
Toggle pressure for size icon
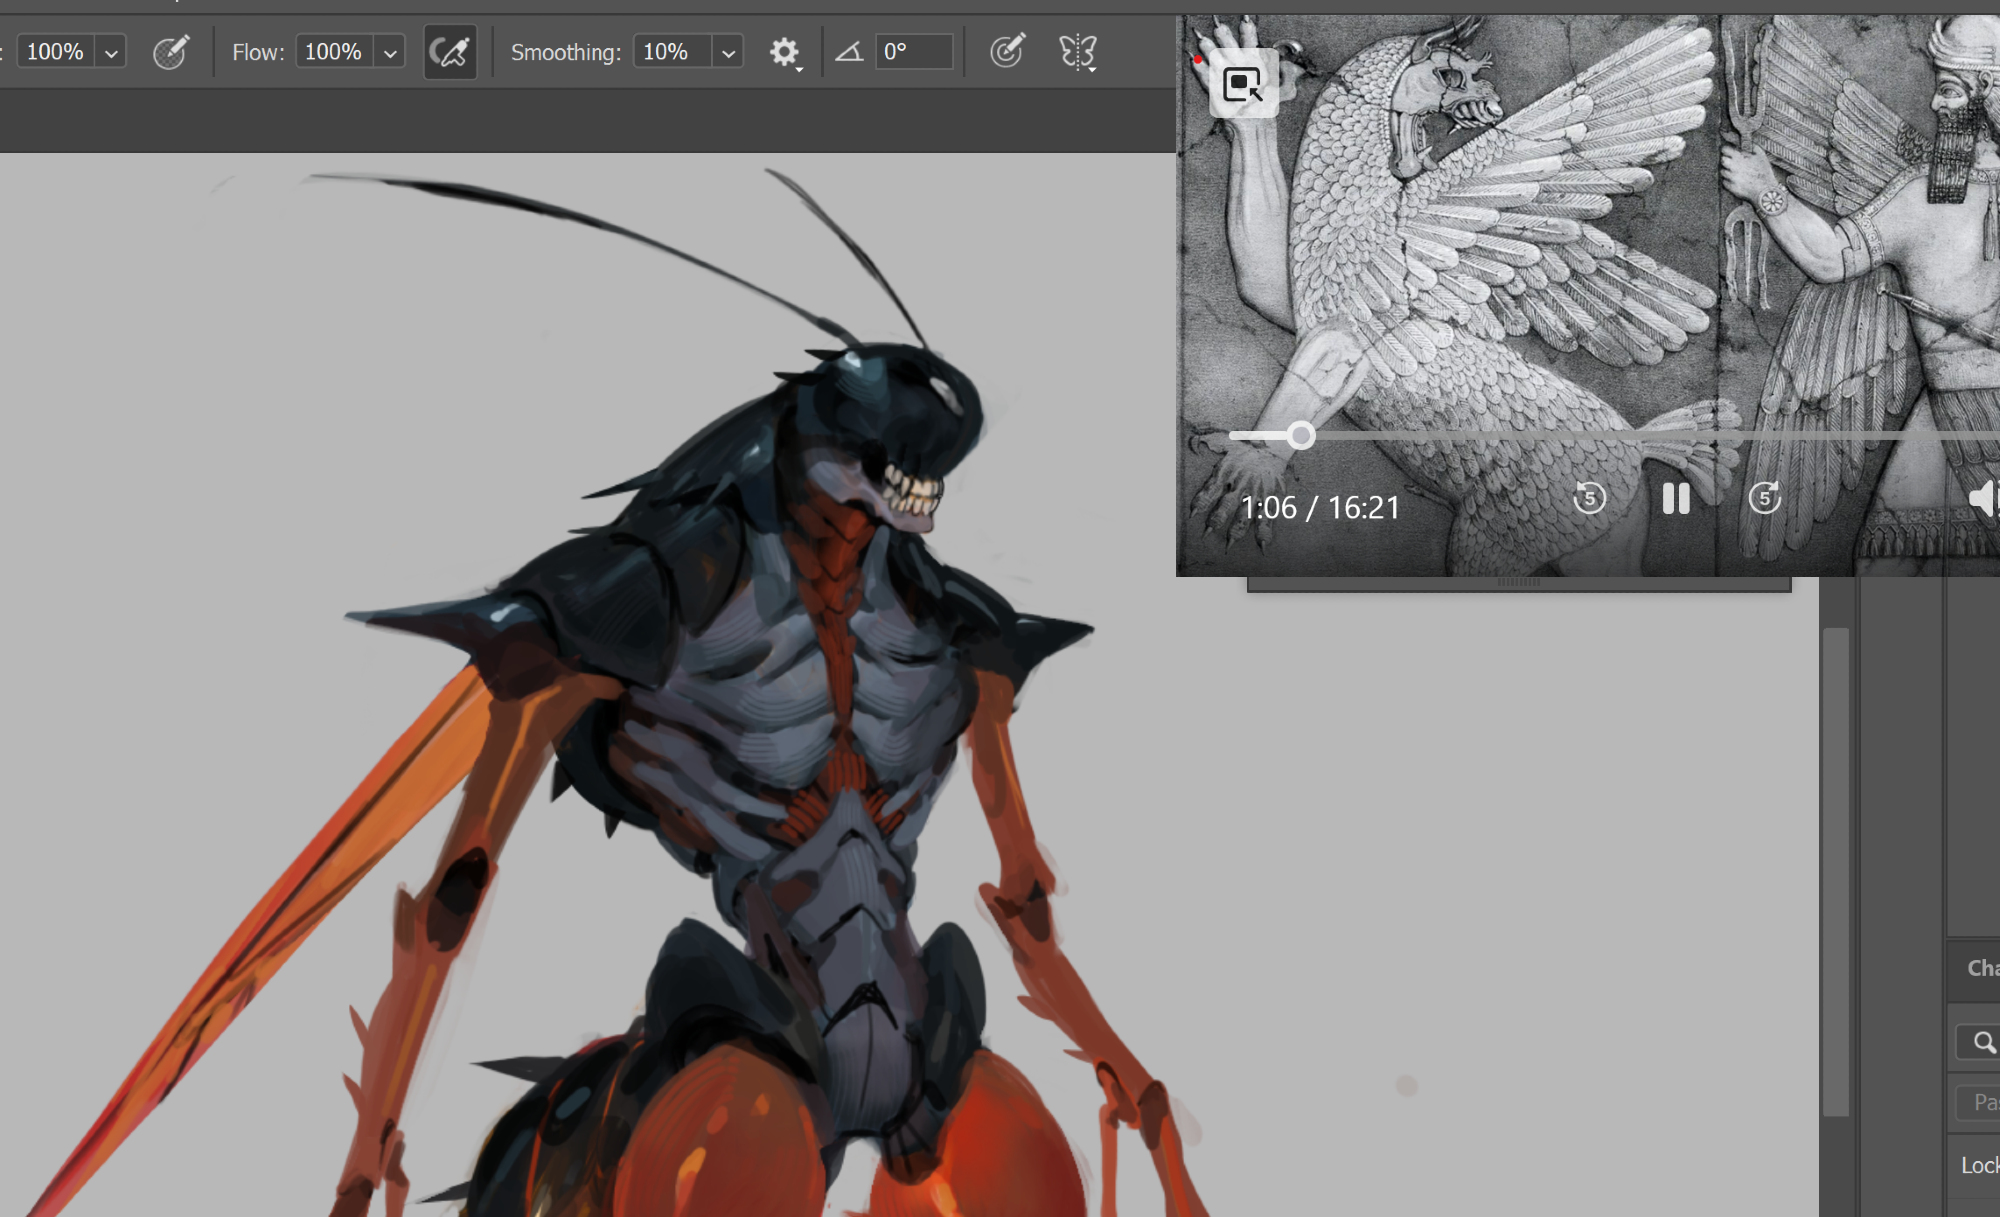point(1007,51)
